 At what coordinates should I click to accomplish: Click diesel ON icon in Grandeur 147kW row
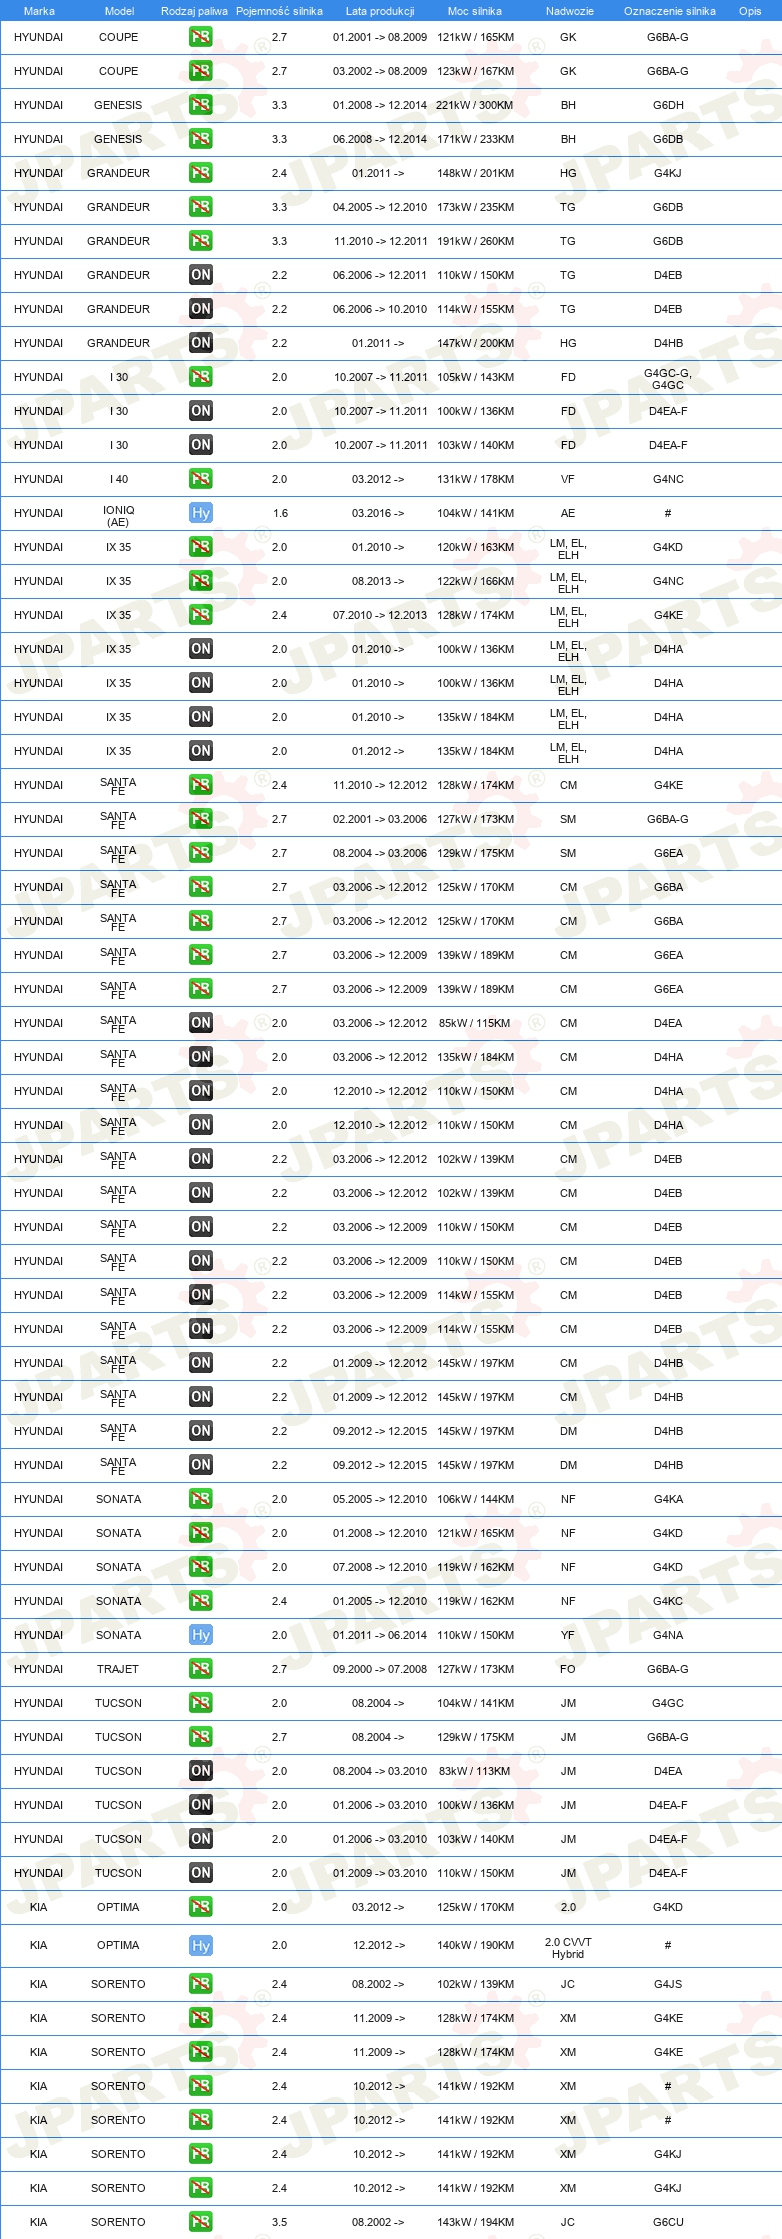[200, 343]
